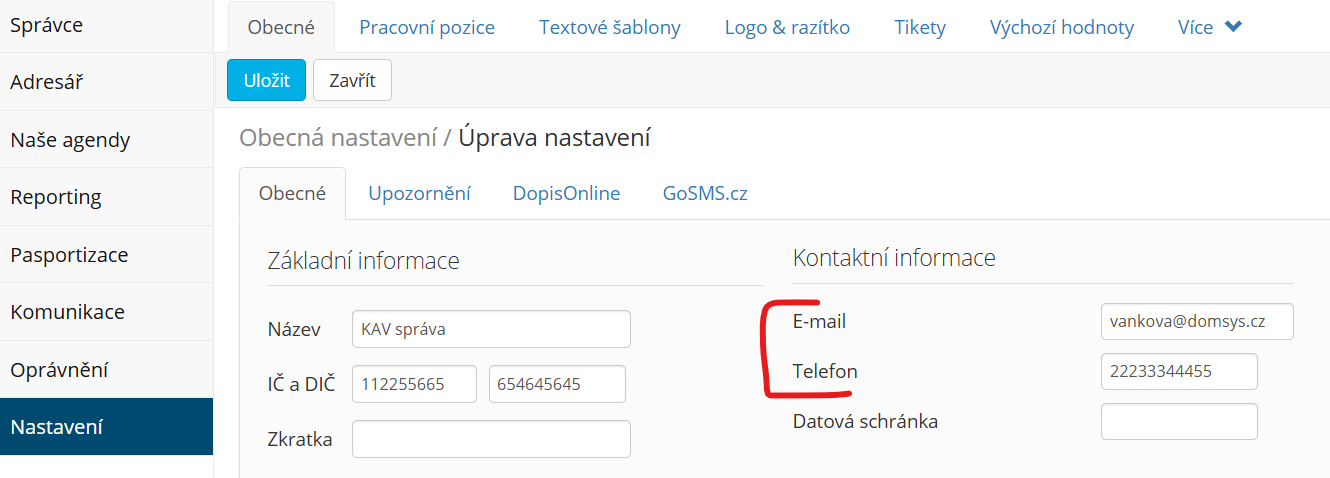Open the Pracovní pozice tab

click(427, 27)
